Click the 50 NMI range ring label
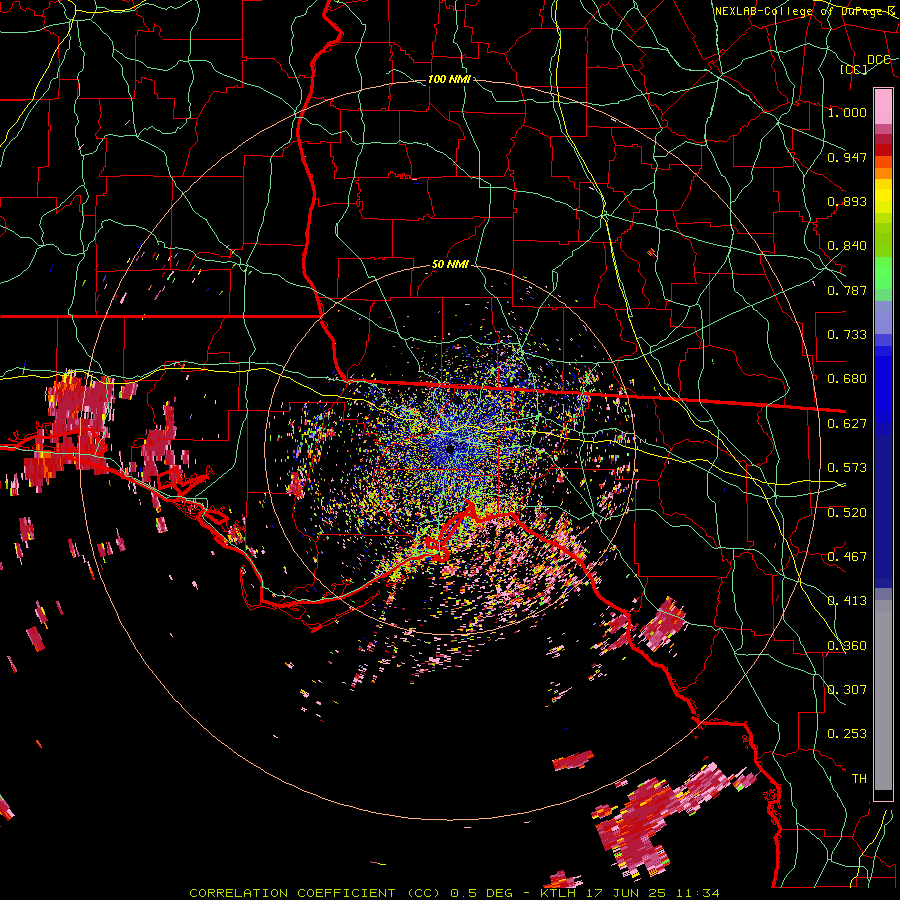Screen dimensions: 900x900 450,265
